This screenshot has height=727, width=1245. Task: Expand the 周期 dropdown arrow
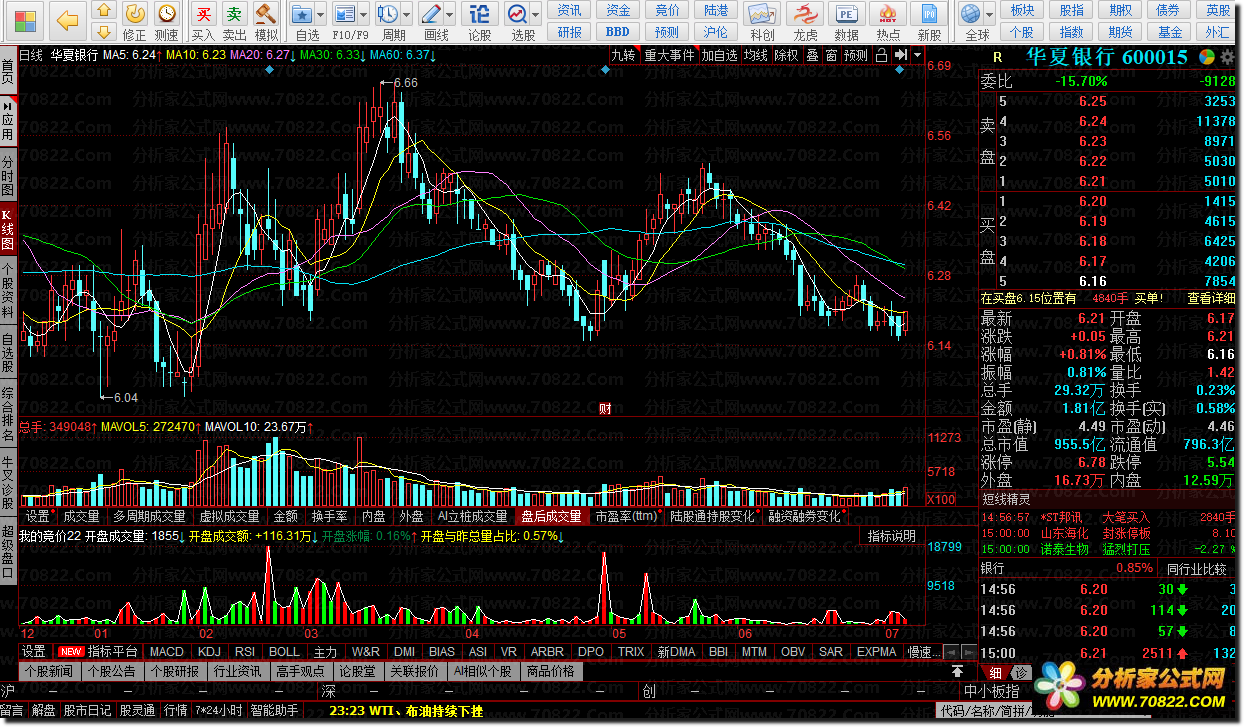[x=406, y=15]
